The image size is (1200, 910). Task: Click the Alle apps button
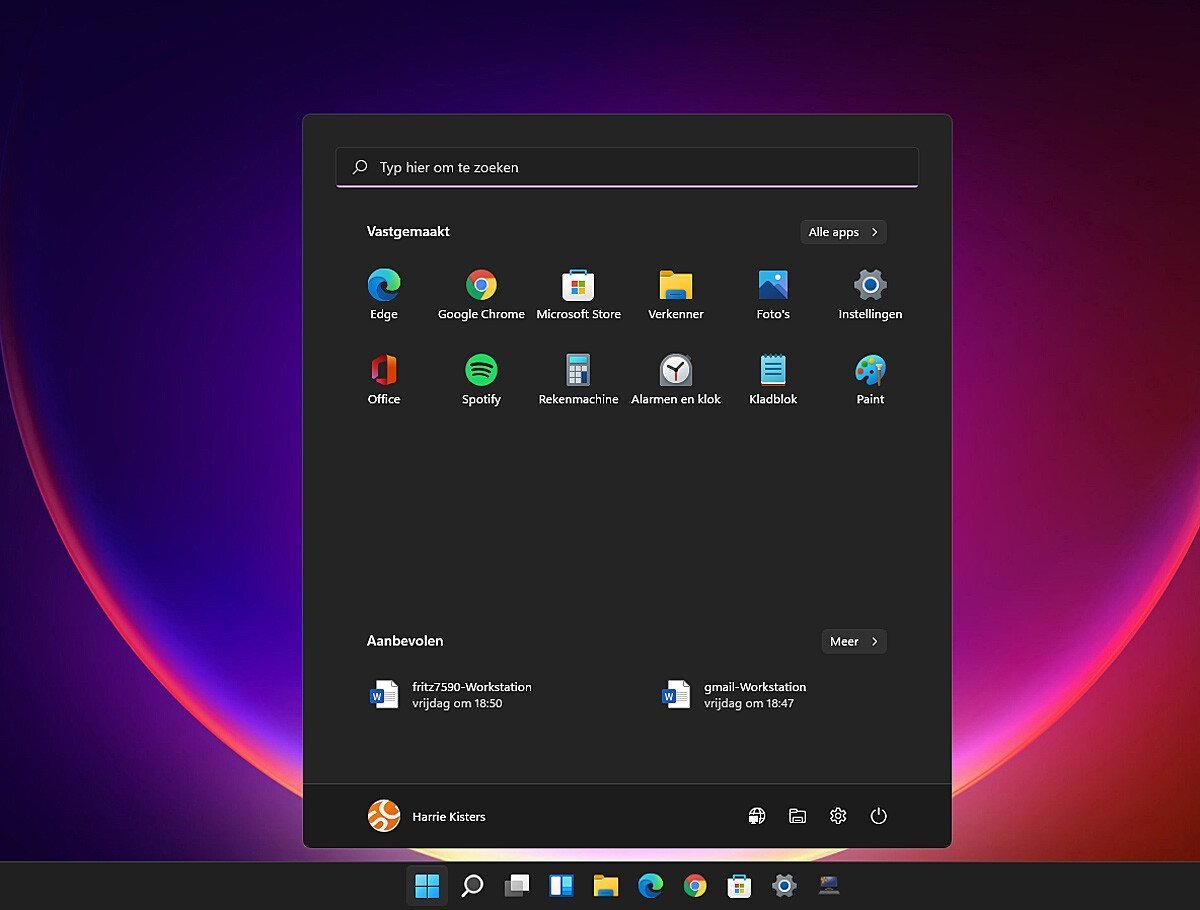tap(843, 232)
